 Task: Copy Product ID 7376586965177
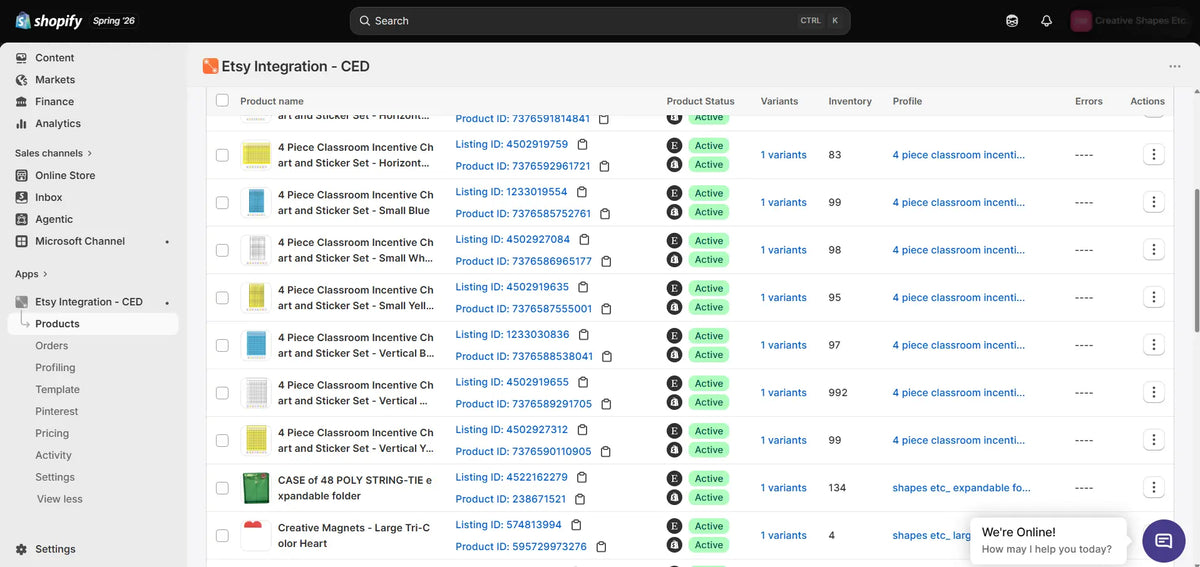[x=606, y=261]
